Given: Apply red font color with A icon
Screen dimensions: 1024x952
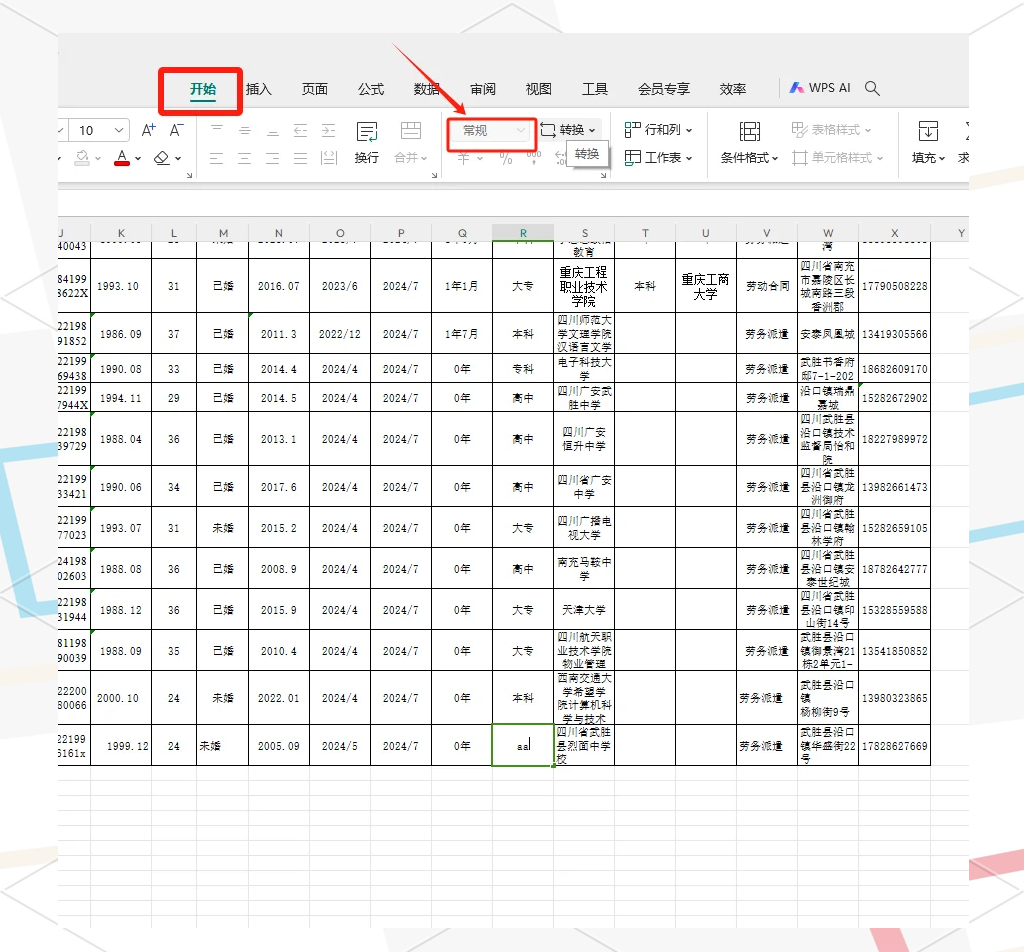Looking at the screenshot, I should pyautogui.click(x=122, y=157).
